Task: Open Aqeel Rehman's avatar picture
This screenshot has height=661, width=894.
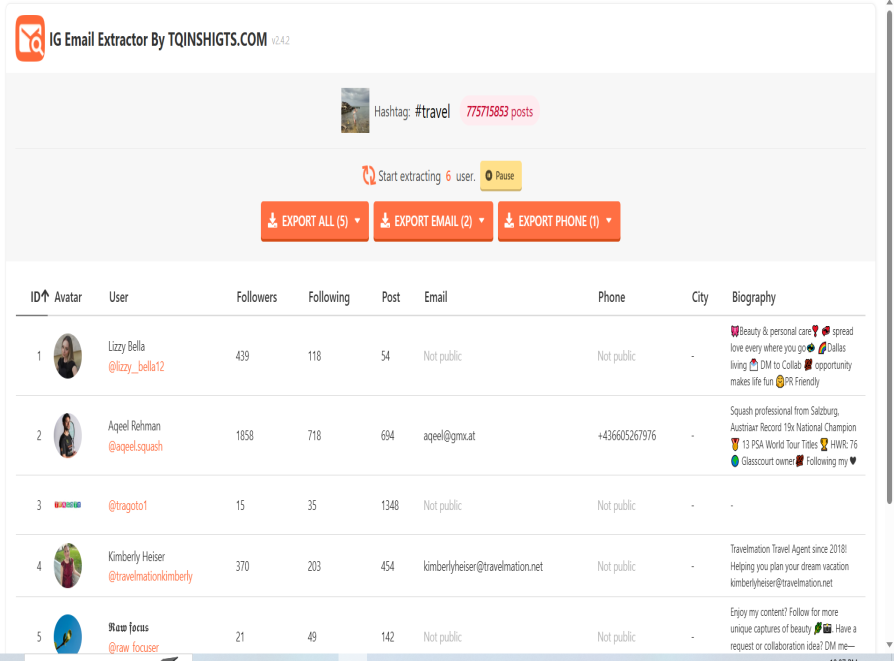Action: pyautogui.click(x=68, y=435)
